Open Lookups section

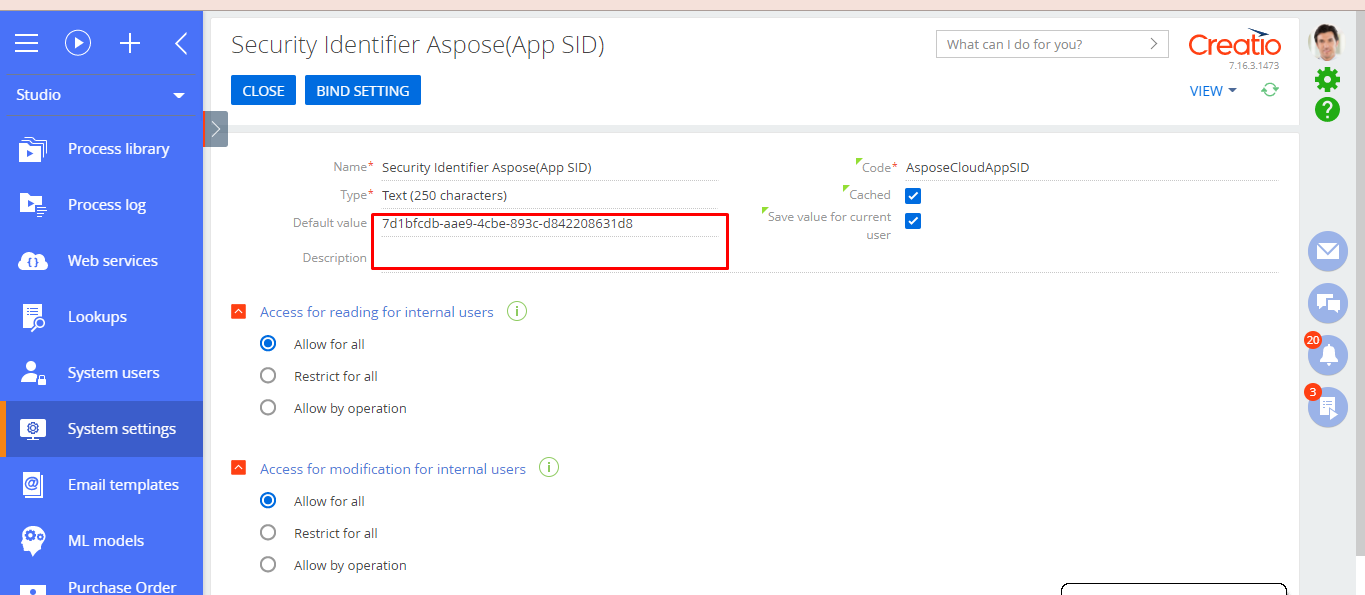click(97, 317)
